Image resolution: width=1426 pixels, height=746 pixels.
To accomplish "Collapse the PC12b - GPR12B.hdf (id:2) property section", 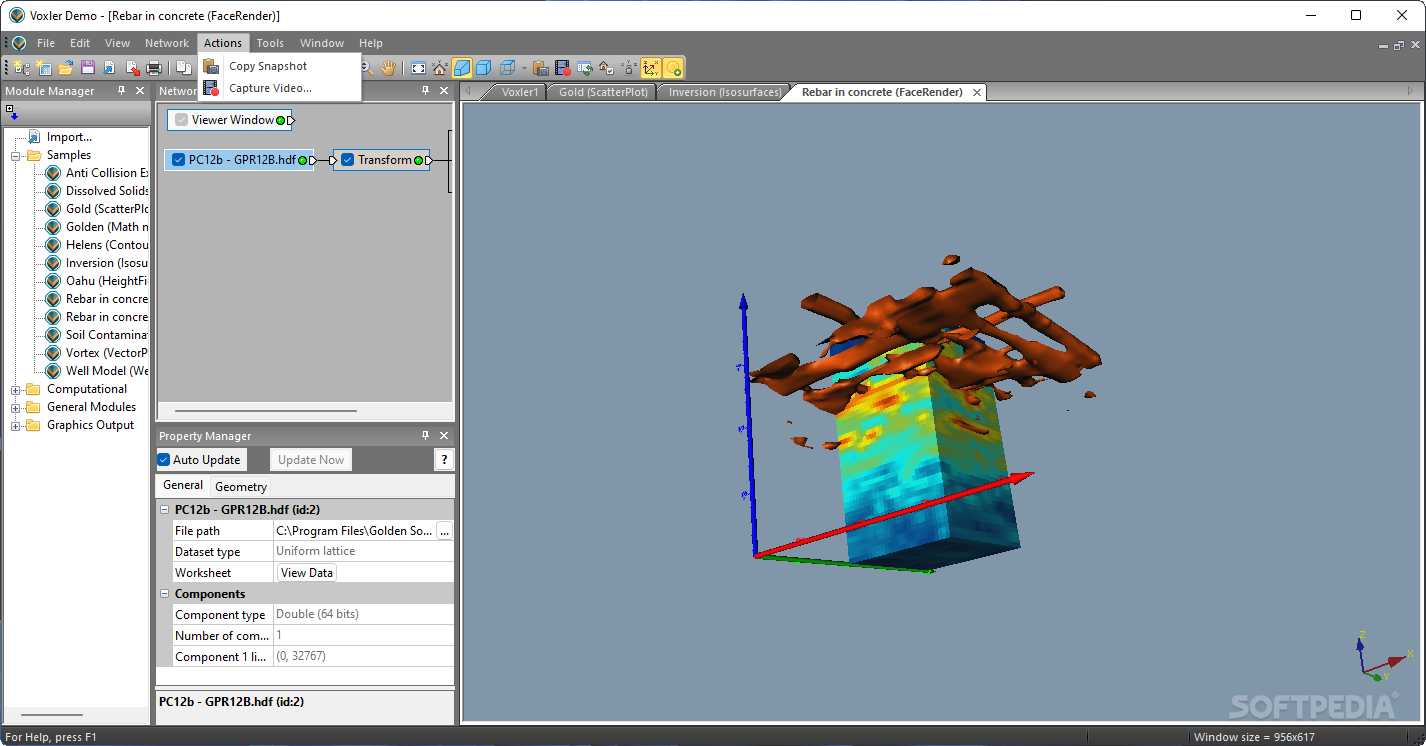I will (165, 510).
